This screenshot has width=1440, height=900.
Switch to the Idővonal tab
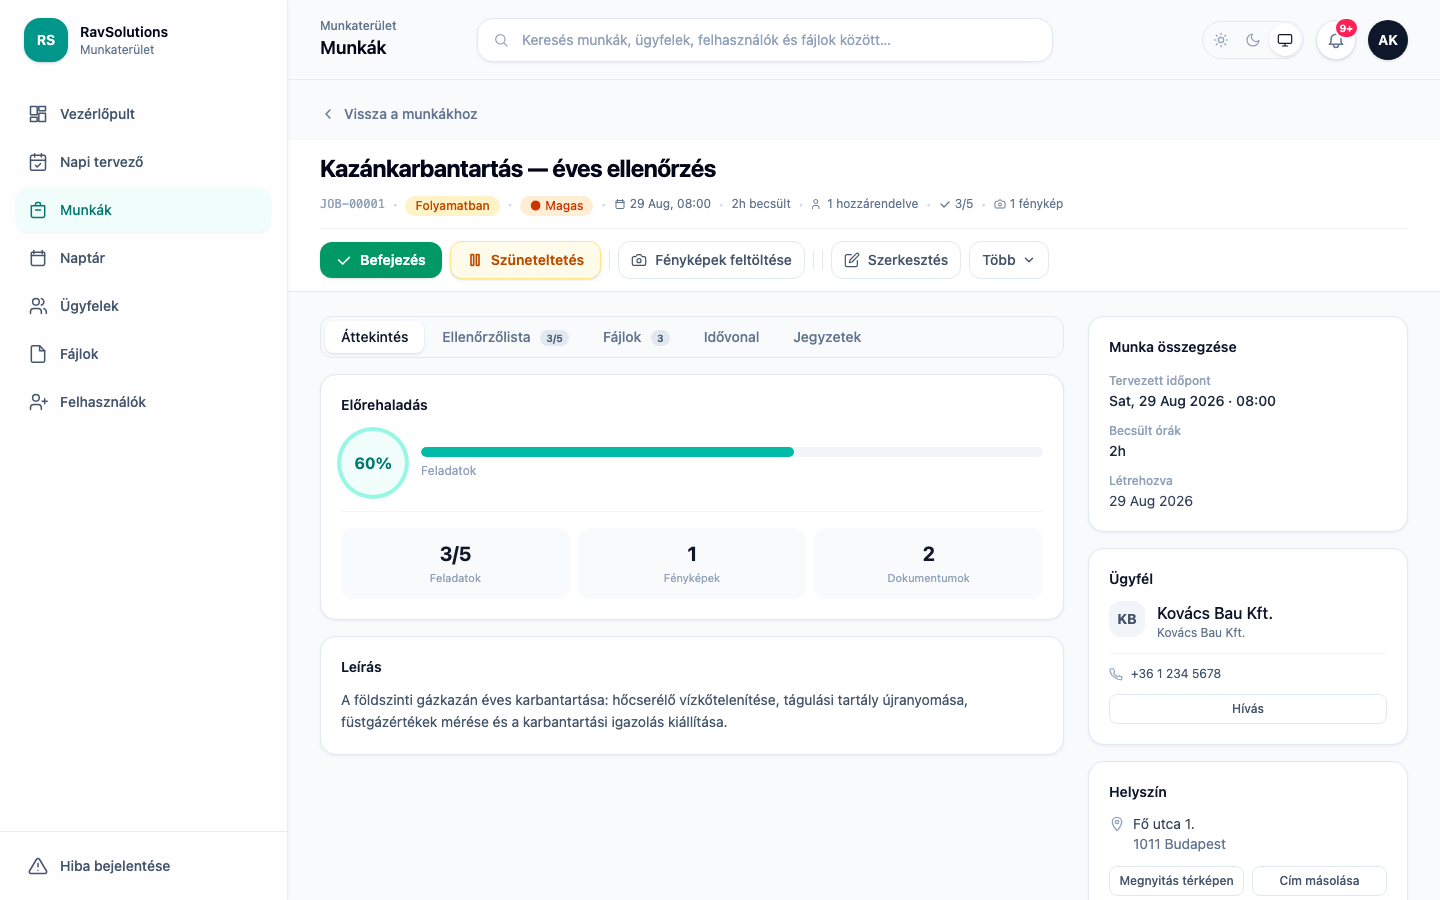pyautogui.click(x=731, y=337)
